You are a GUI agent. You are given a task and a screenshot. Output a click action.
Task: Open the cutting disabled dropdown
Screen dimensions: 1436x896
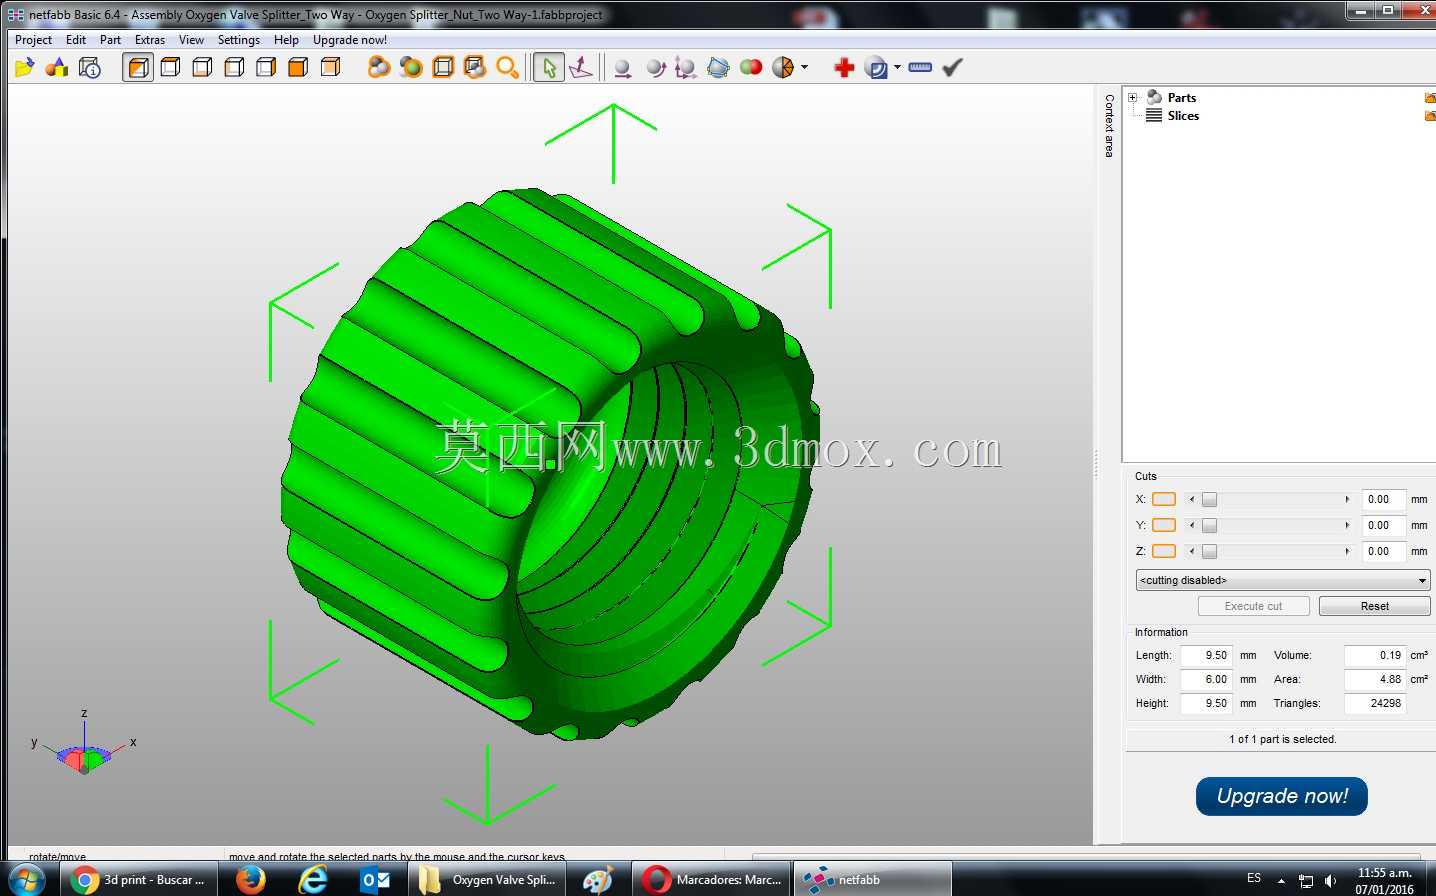click(1282, 580)
